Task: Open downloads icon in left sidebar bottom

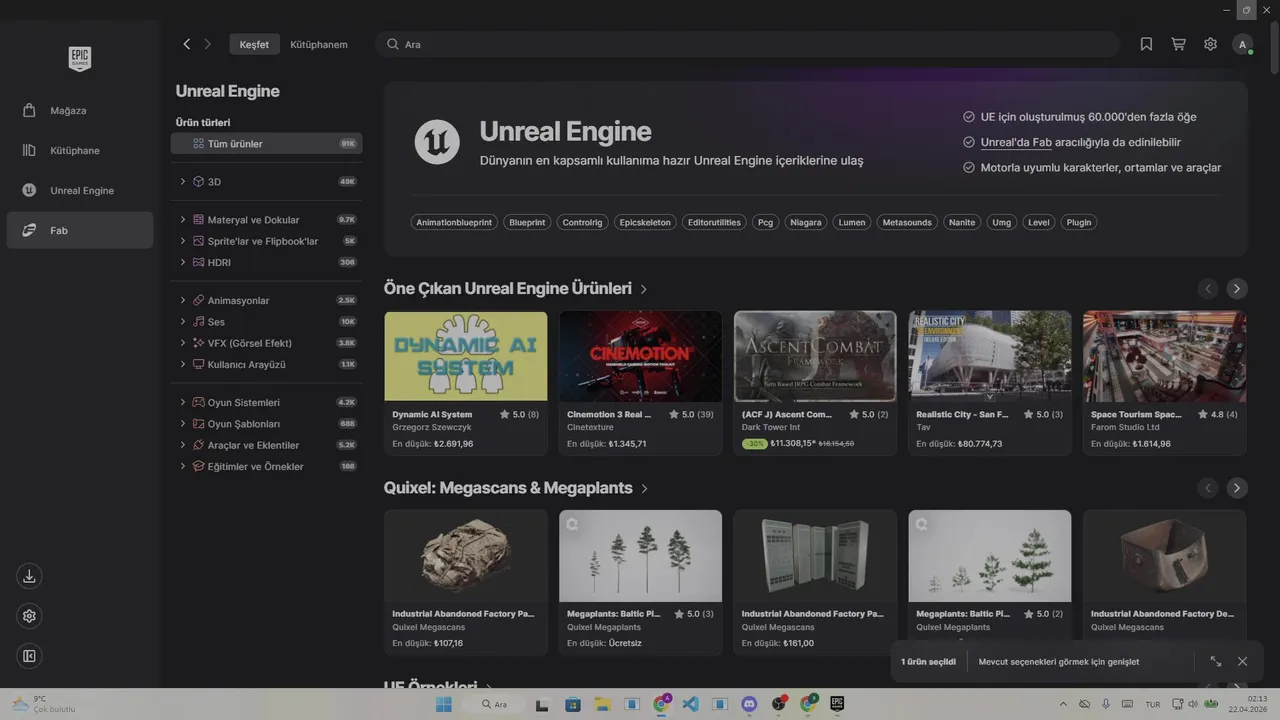Action: [x=30, y=576]
